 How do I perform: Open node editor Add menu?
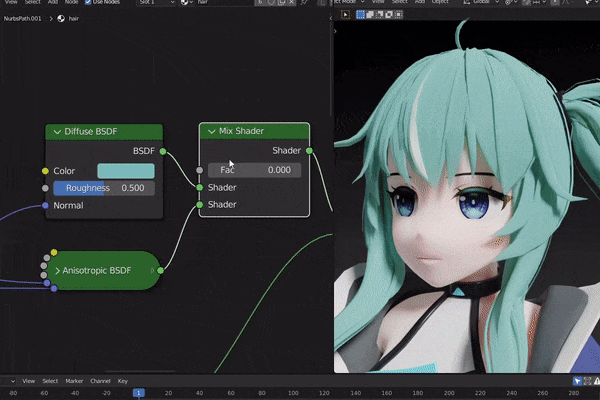(x=53, y=2)
